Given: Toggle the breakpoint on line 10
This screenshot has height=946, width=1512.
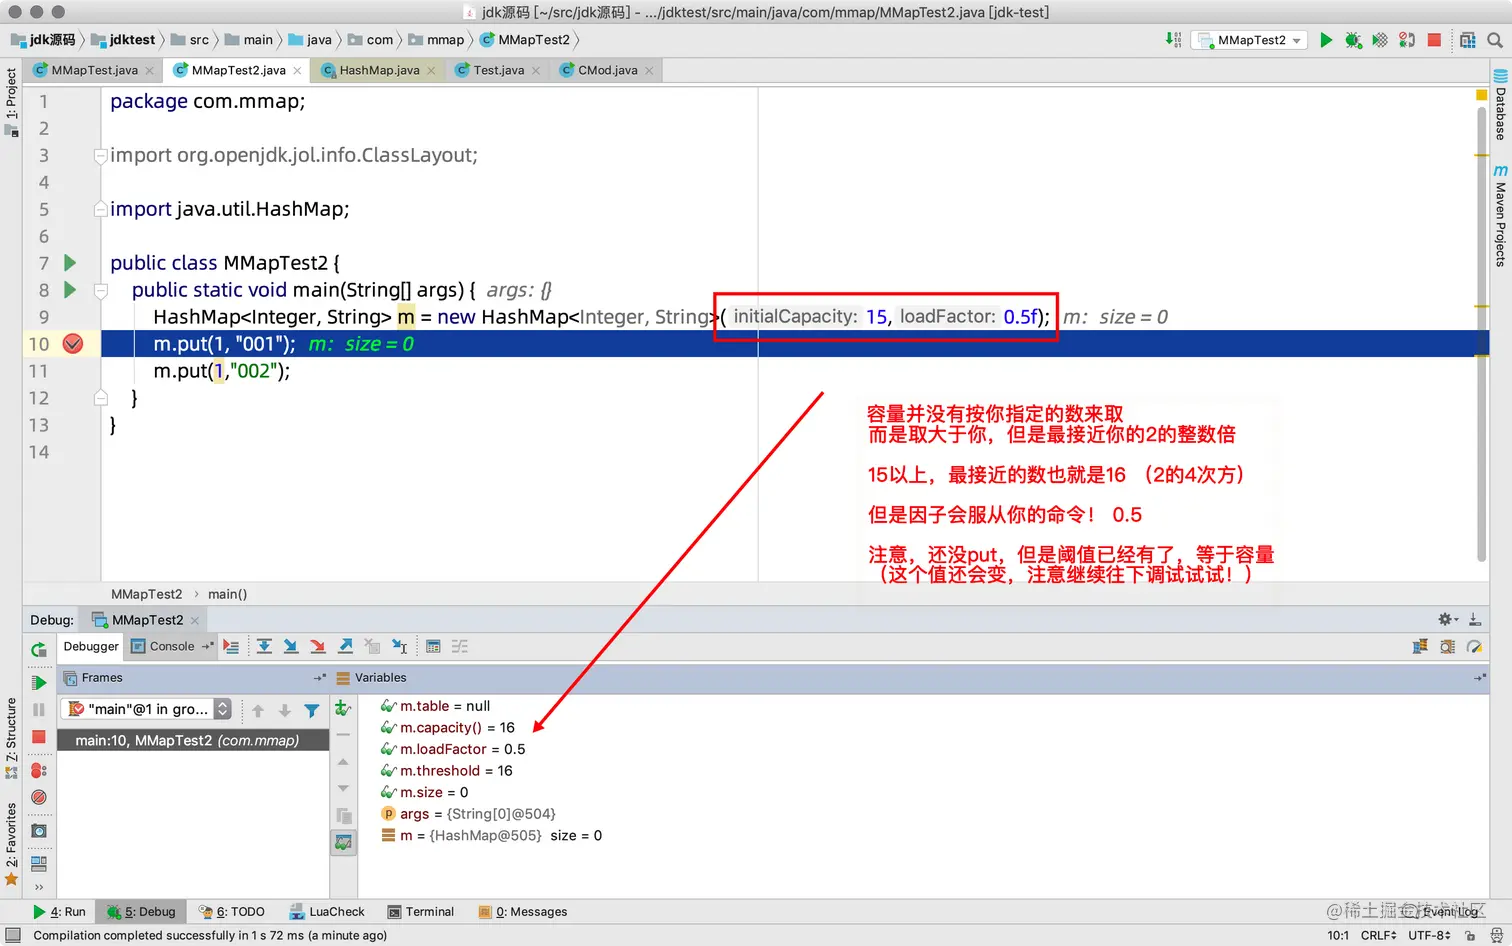Looking at the screenshot, I should click(73, 344).
